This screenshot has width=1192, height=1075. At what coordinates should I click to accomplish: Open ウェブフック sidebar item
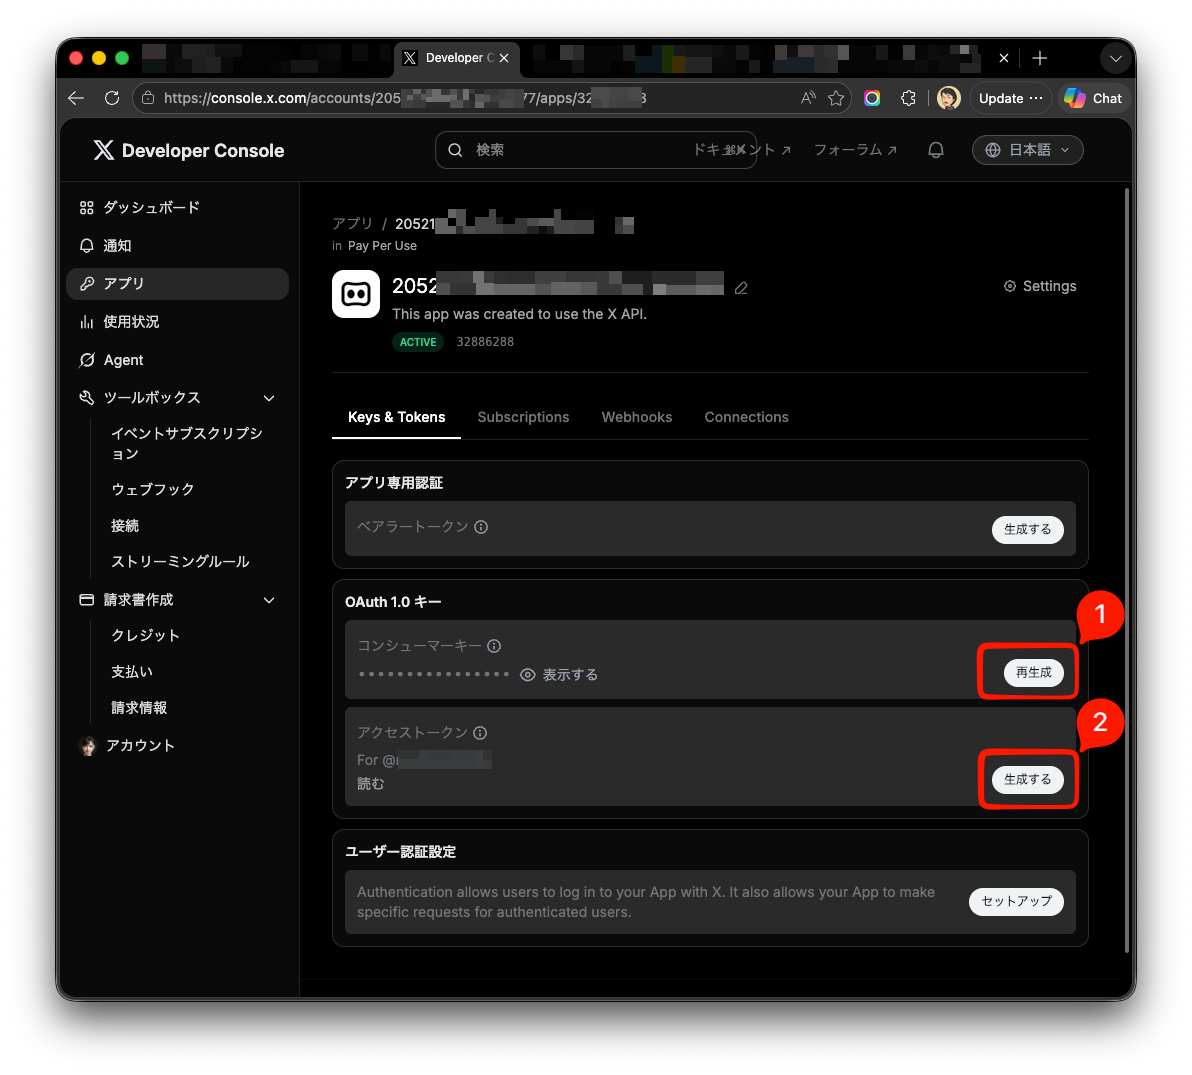[153, 489]
